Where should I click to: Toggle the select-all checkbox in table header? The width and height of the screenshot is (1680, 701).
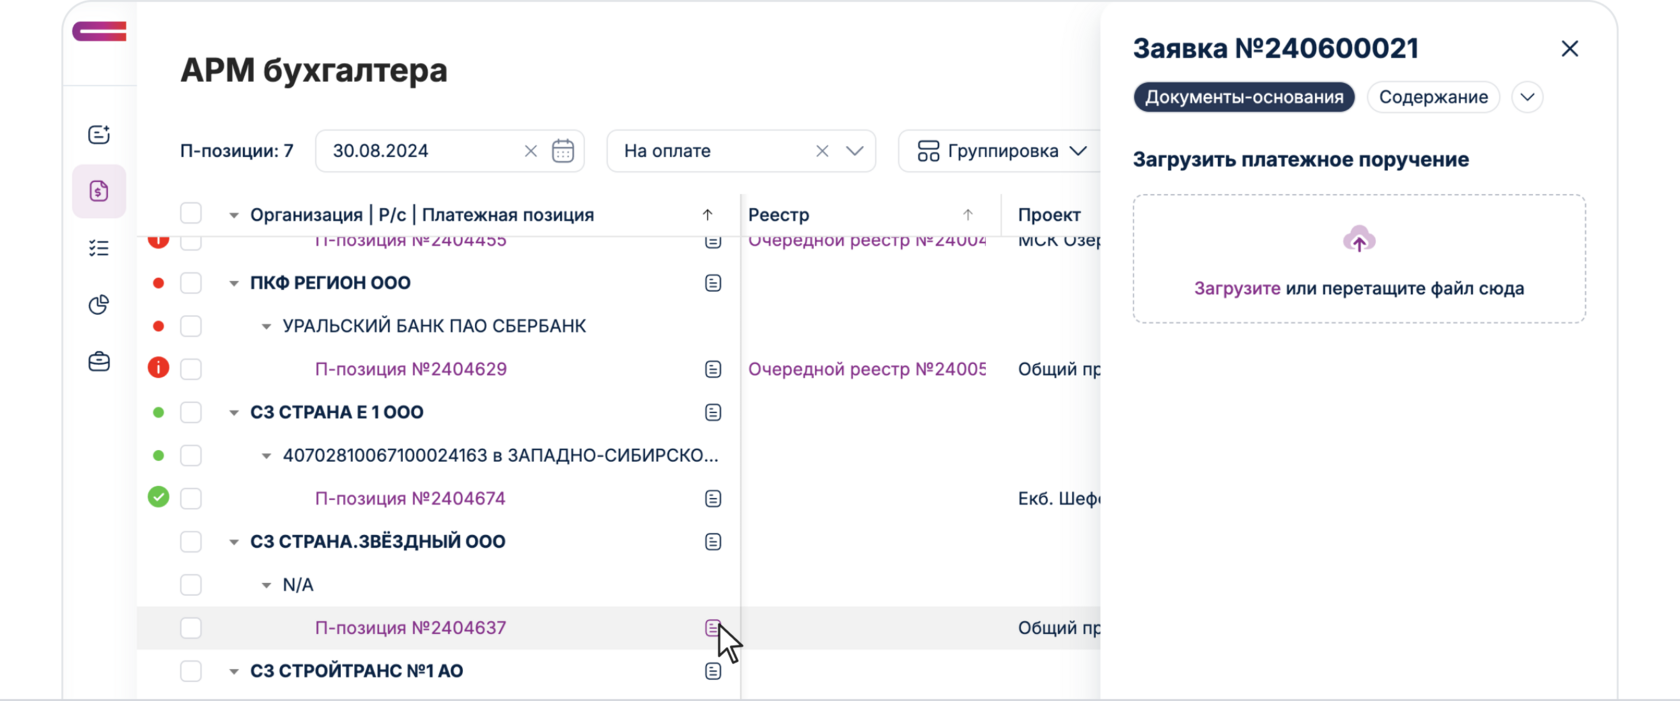pos(191,214)
